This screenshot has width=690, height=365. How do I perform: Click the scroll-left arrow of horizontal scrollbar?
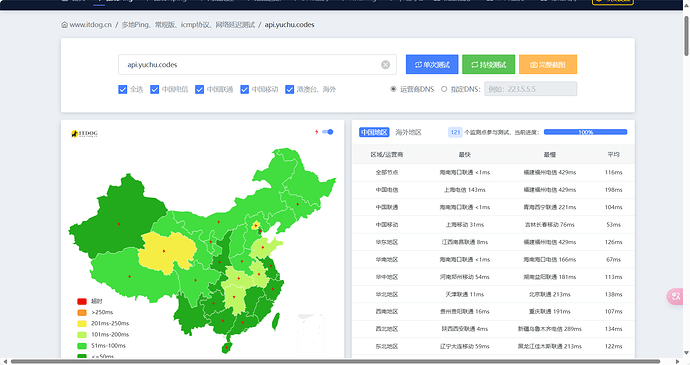(x=5, y=361)
